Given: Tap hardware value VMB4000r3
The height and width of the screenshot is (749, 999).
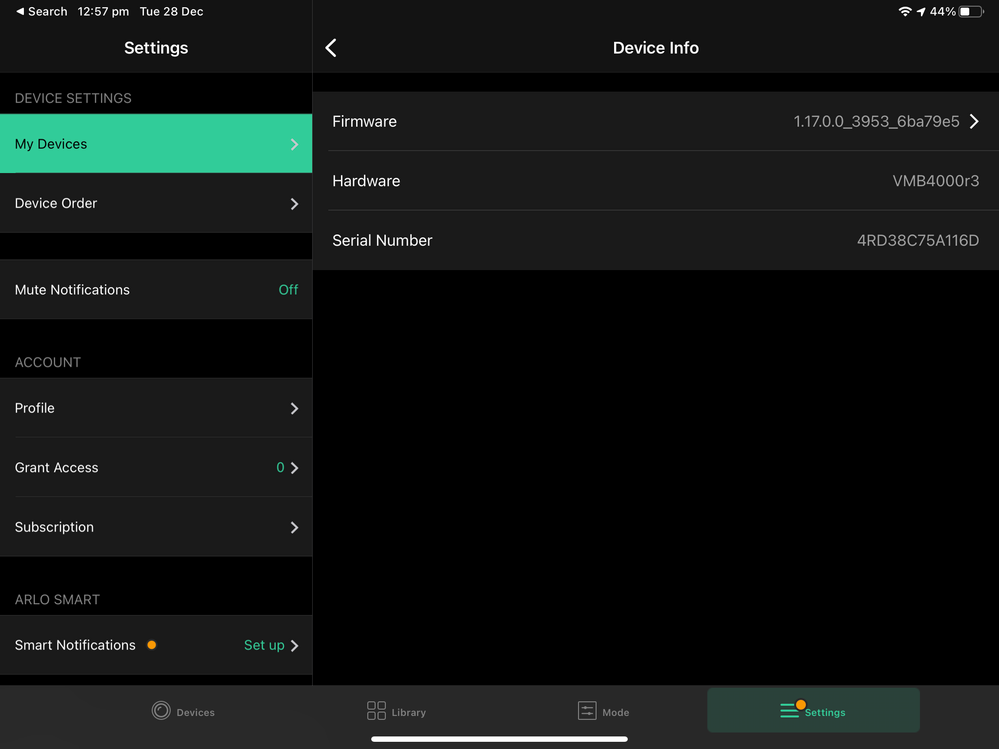Looking at the screenshot, I should click(x=936, y=181).
